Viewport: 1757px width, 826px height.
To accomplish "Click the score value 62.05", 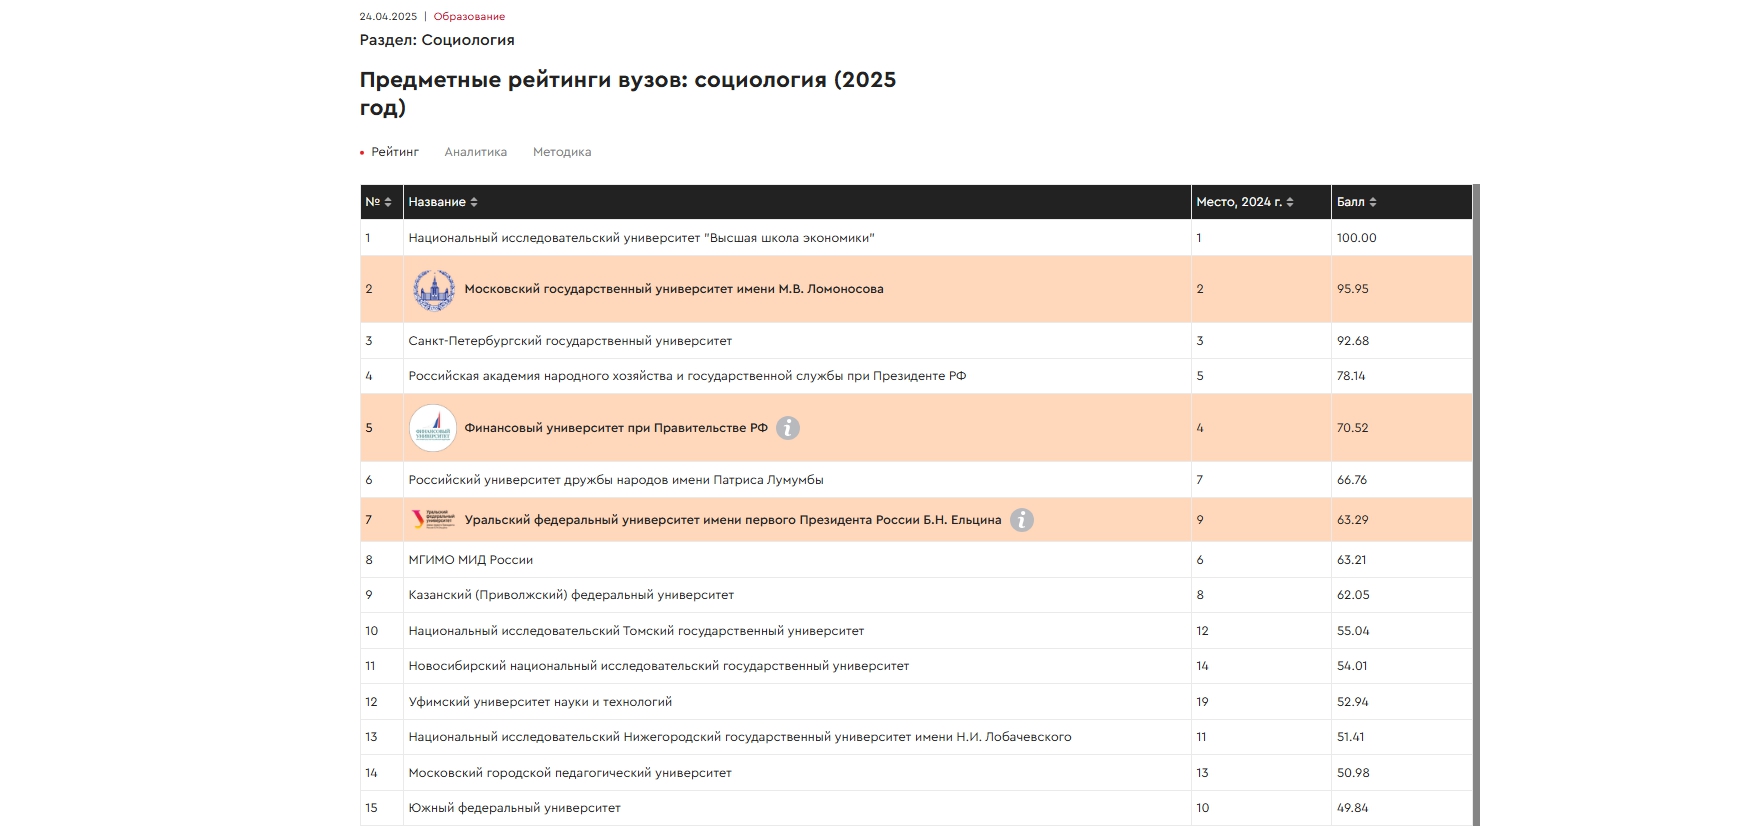I will [1353, 595].
